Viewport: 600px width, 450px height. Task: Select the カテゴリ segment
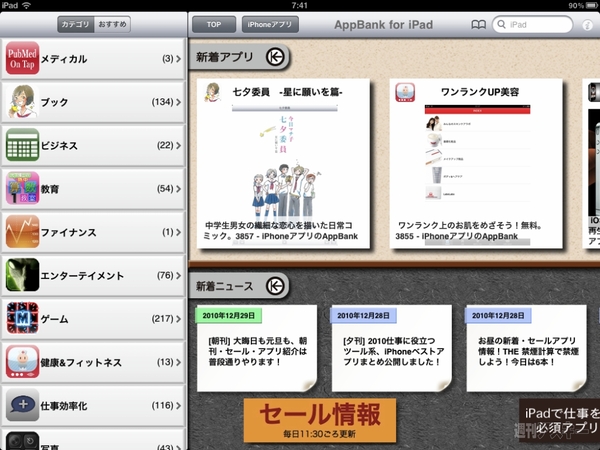(76, 24)
